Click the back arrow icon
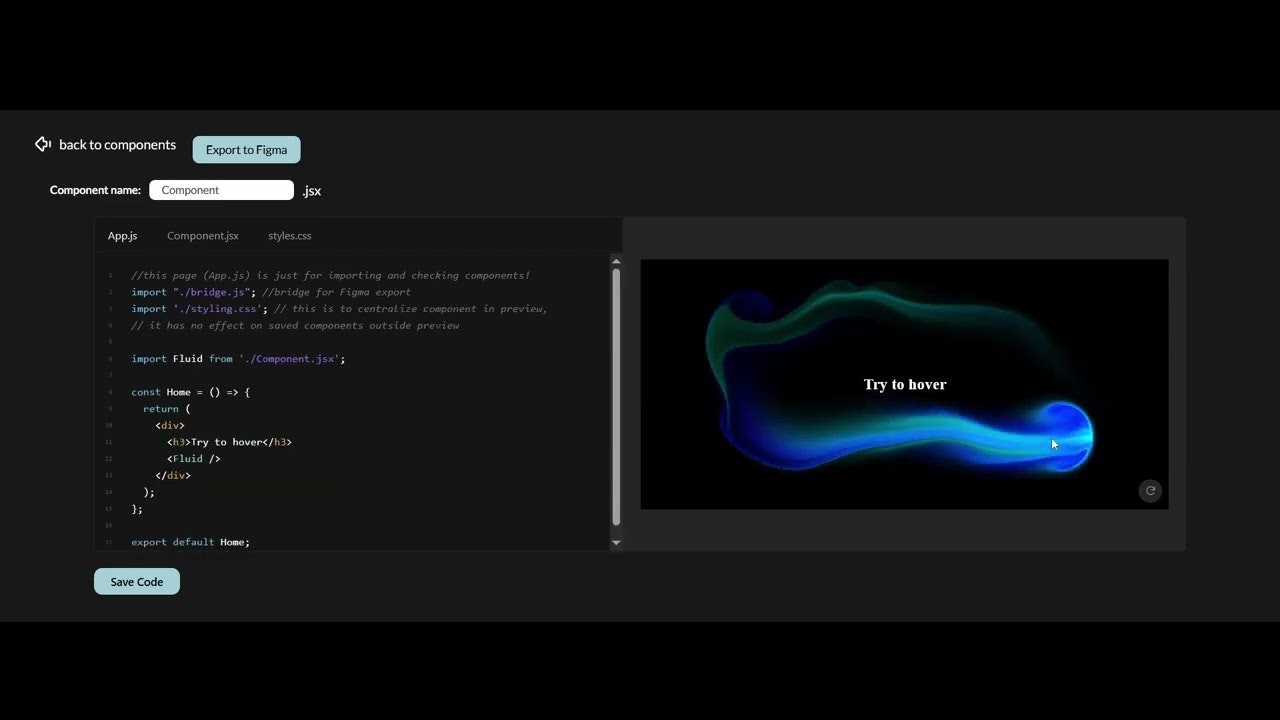 click(x=43, y=144)
